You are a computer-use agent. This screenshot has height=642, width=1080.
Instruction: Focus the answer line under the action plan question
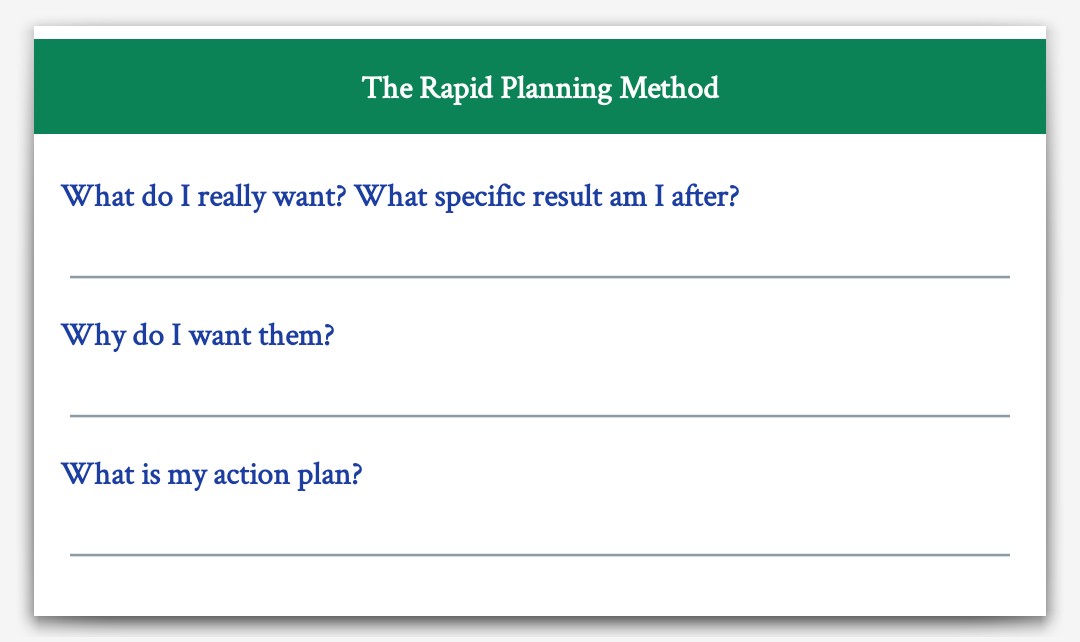[540, 555]
